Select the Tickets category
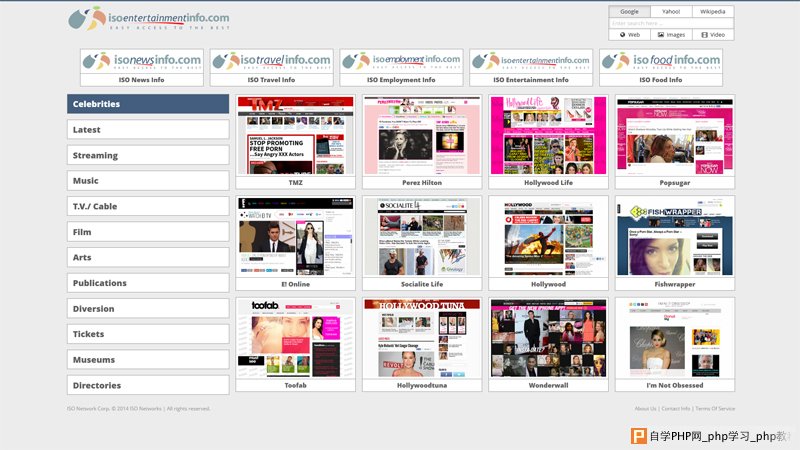 [x=148, y=334]
